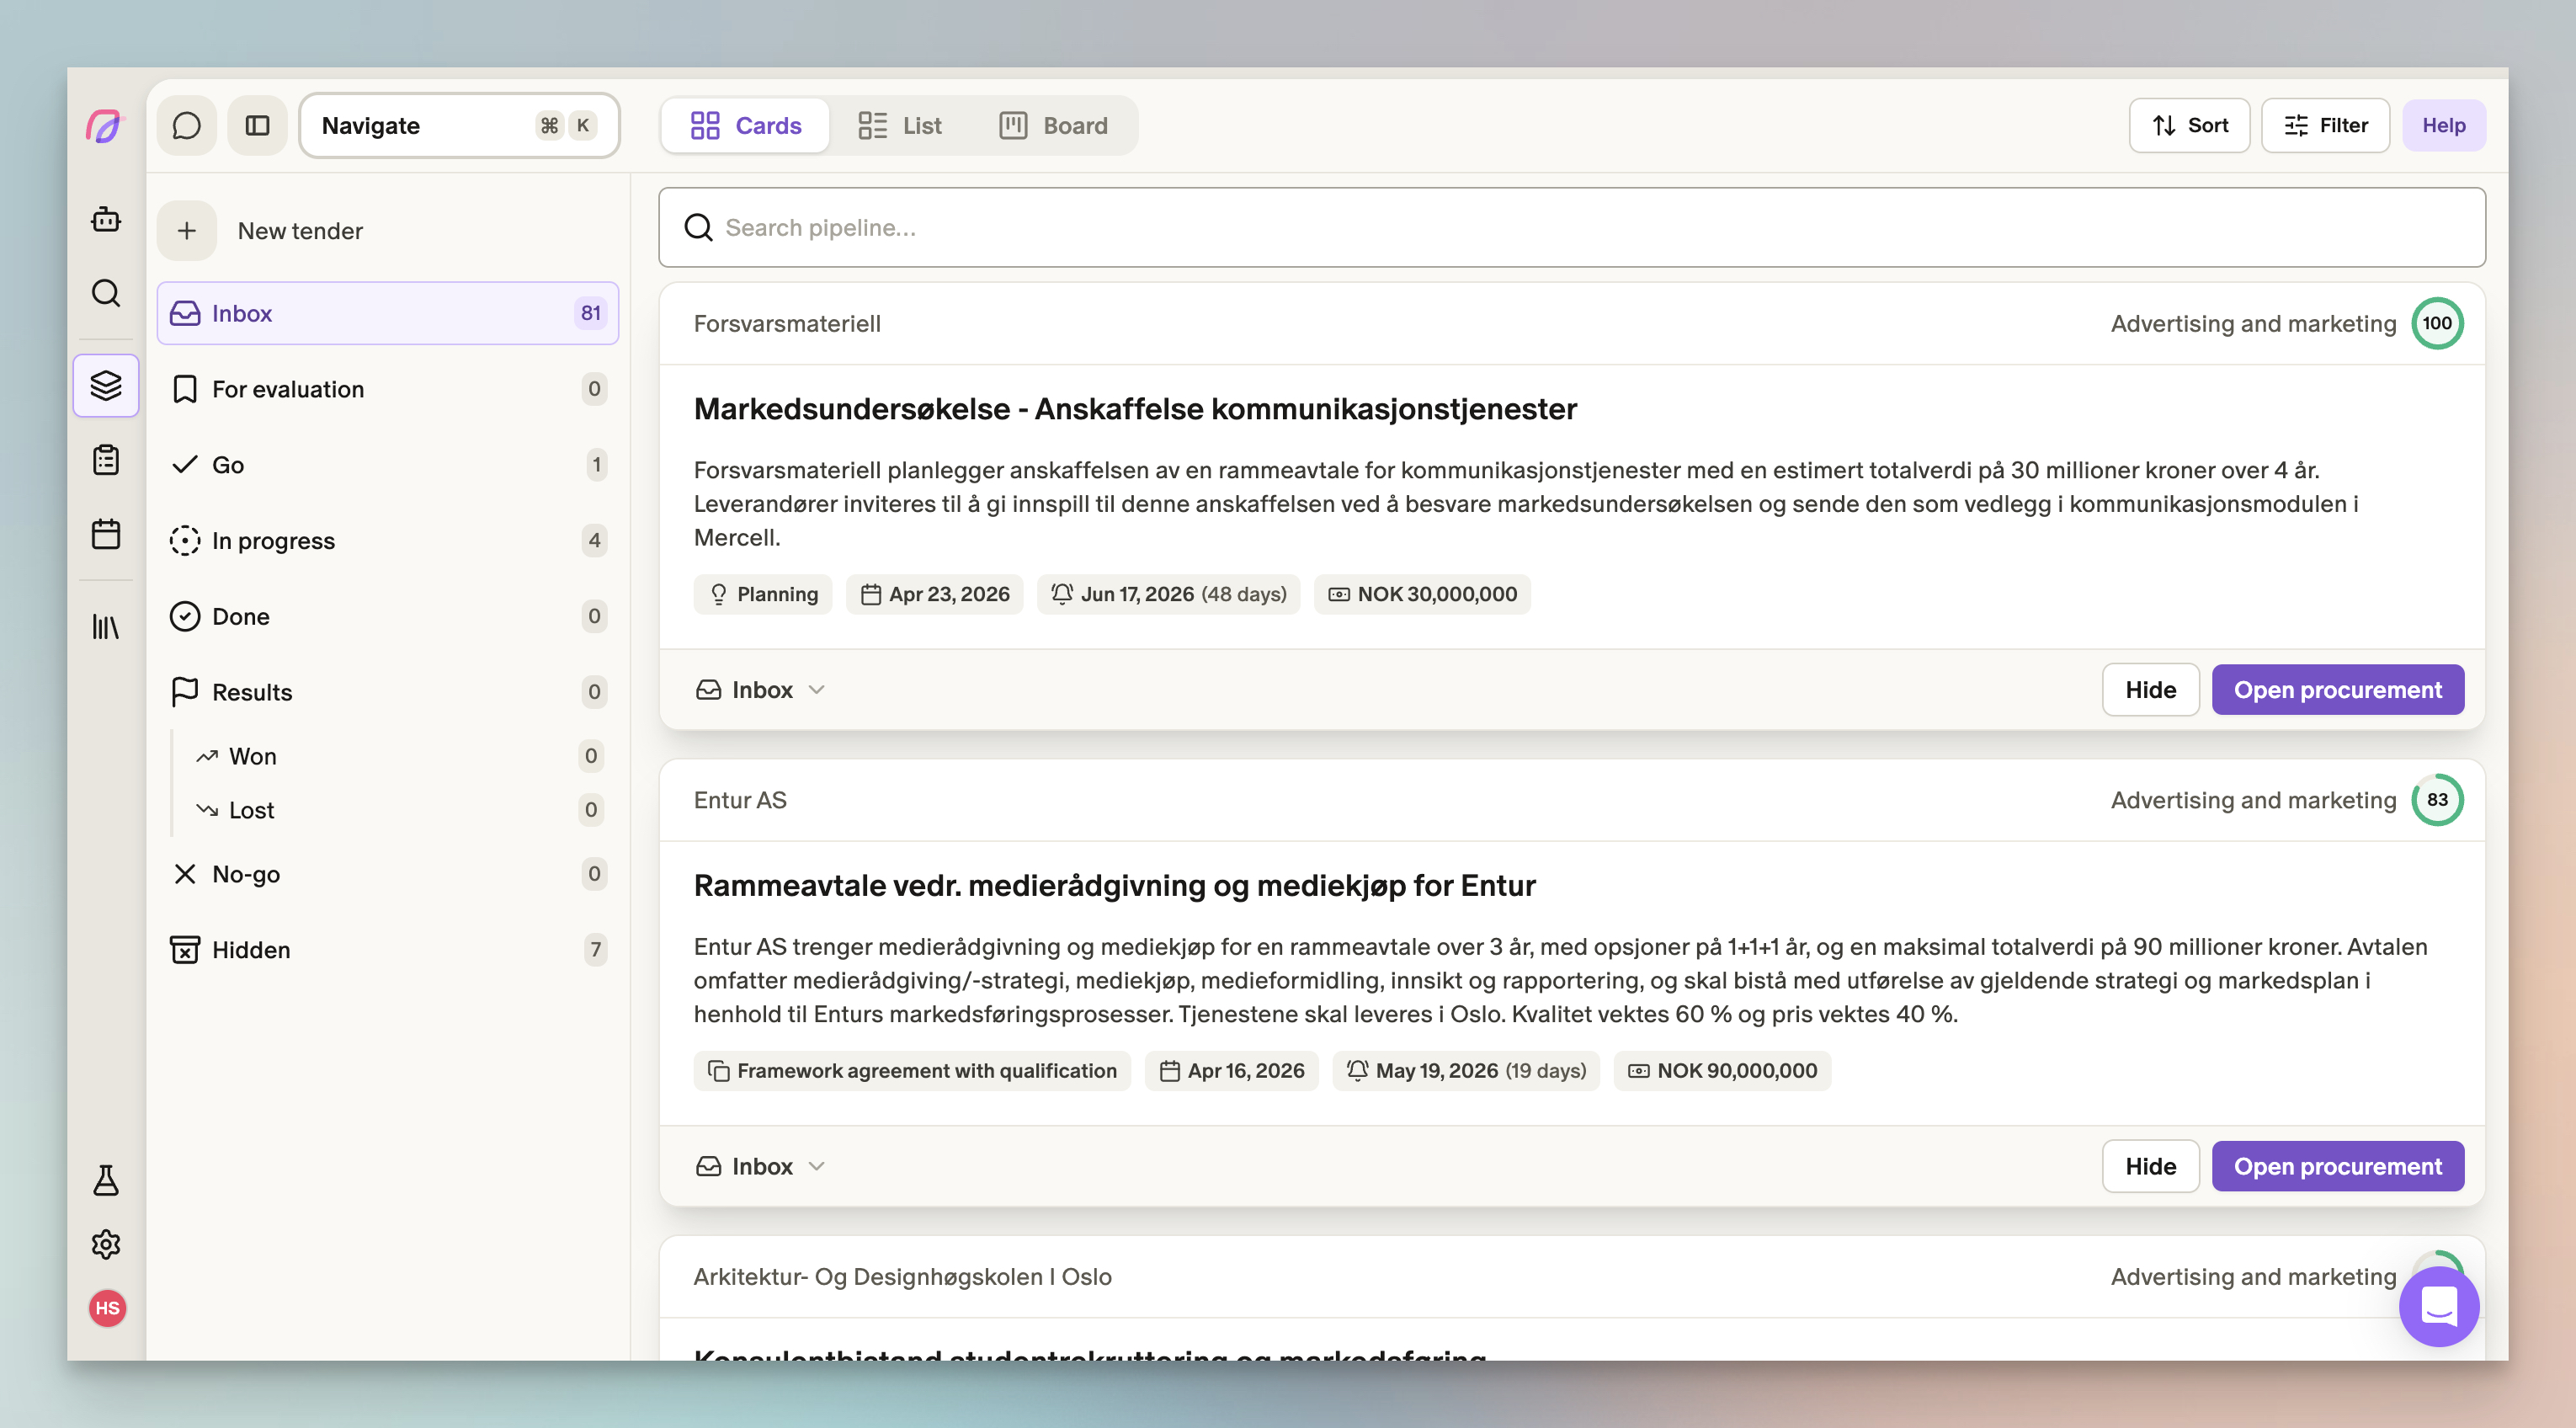Viewport: 2576px width, 1428px height.
Task: Open the AI assistant robot icon
Action: click(x=106, y=219)
